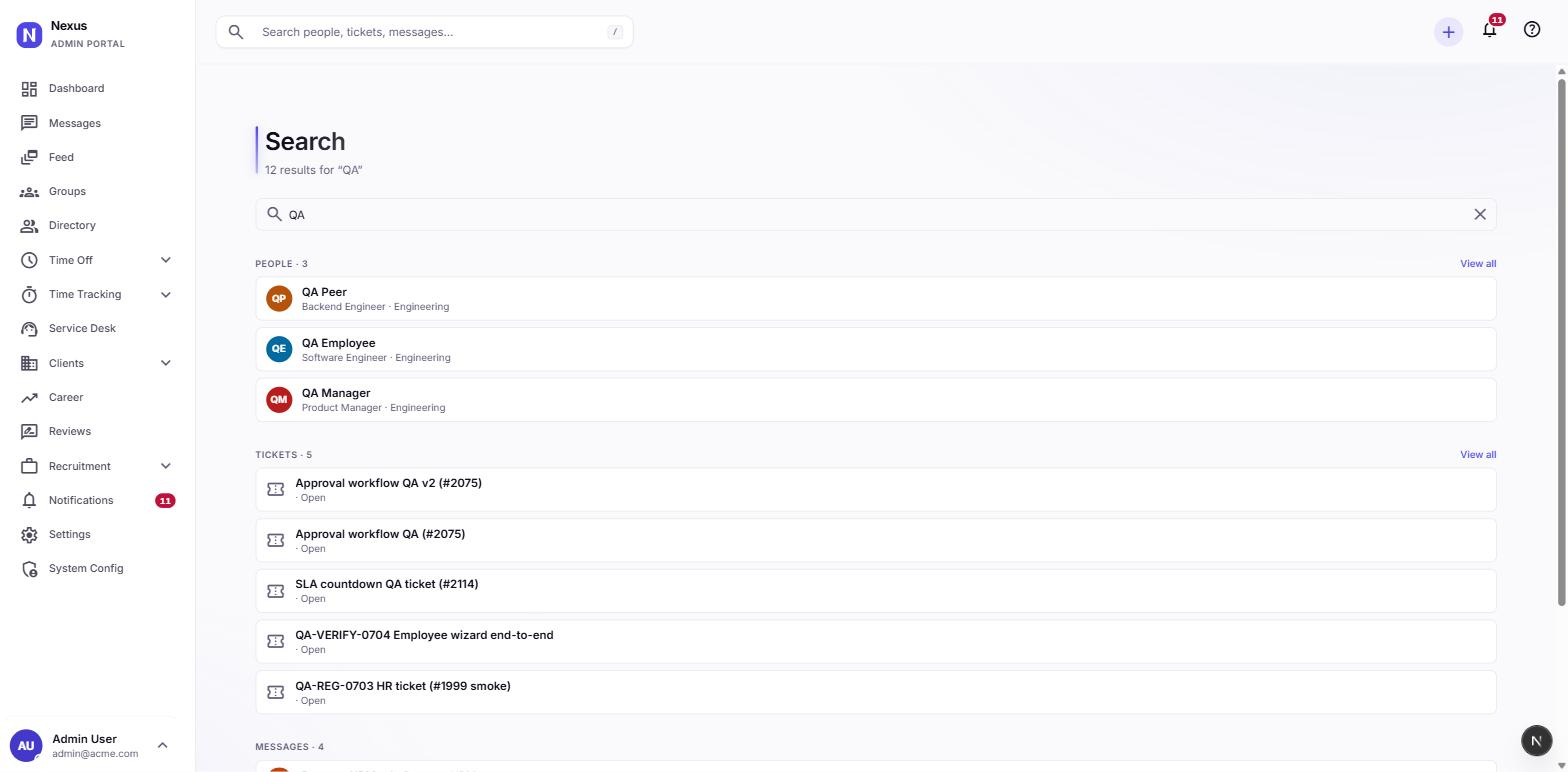The image size is (1568, 772).
Task: Open the QA Employee person result
Action: pos(876,349)
